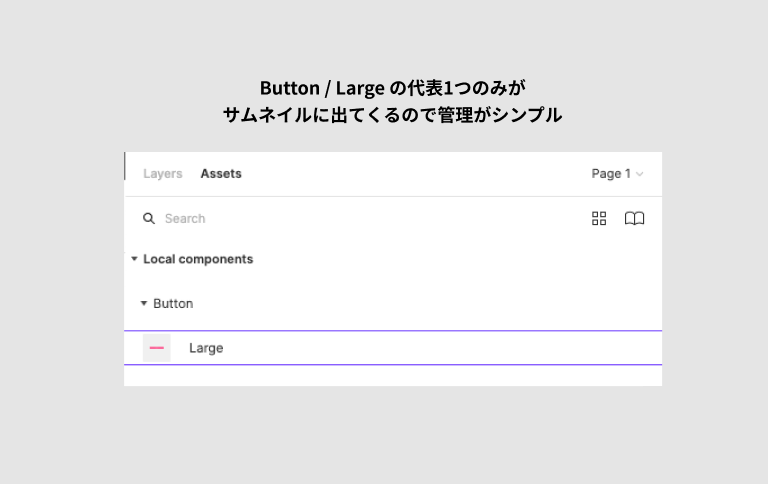Click into the Search field

[x=300, y=218]
